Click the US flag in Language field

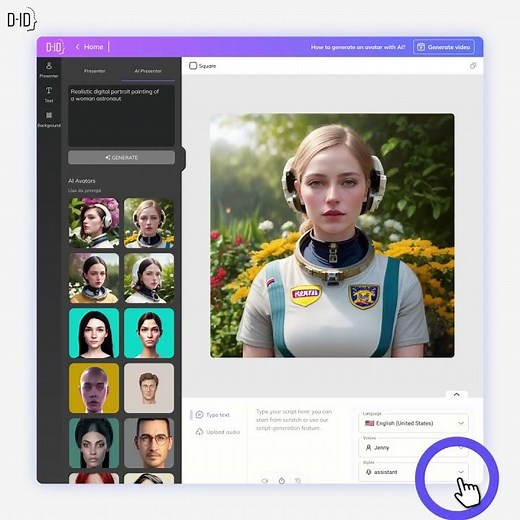369,423
